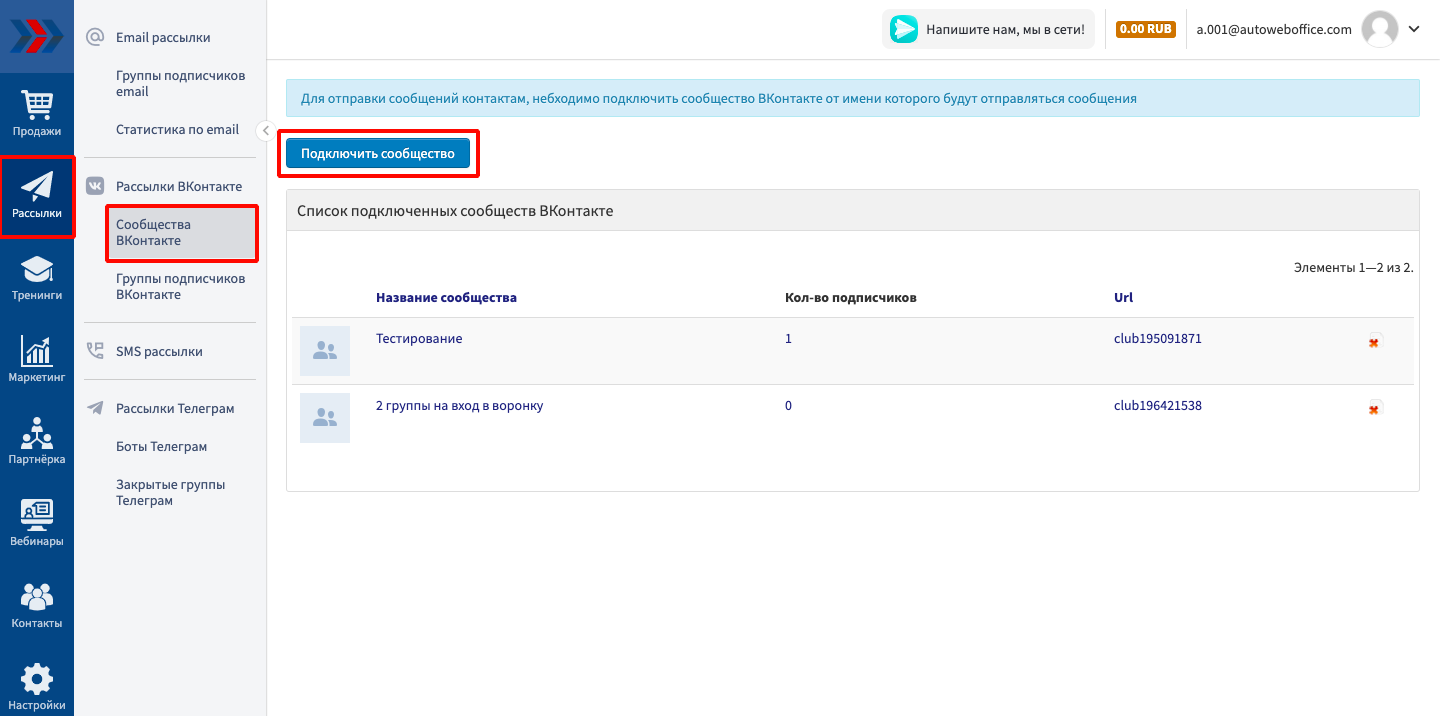This screenshot has height=716, width=1440.
Task: Open the Маркетинг chart section
Action: [x=37, y=360]
